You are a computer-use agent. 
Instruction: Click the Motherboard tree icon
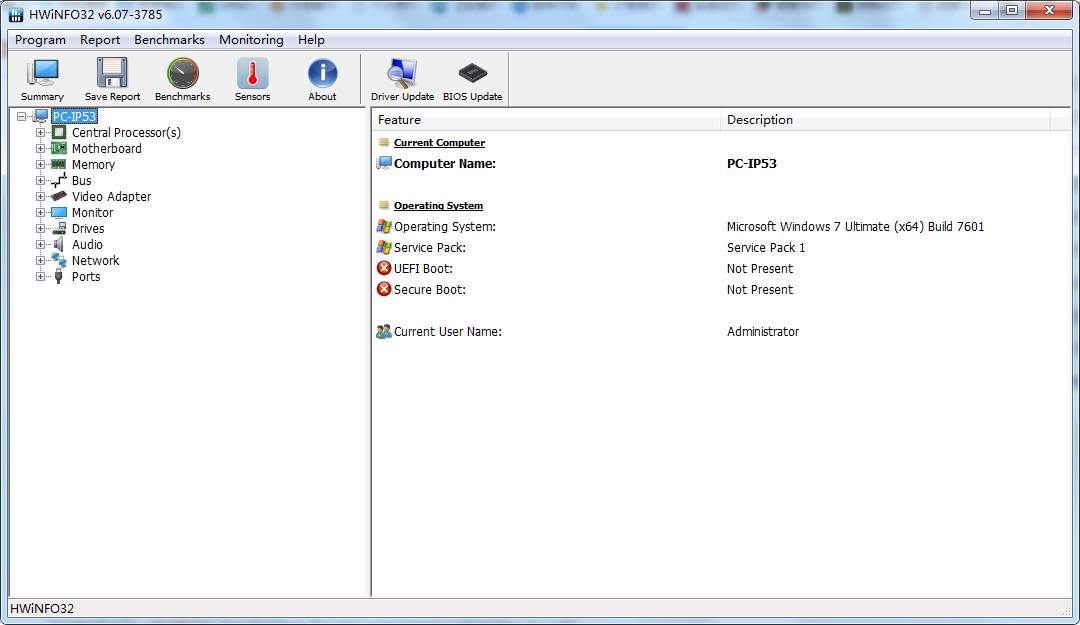[x=59, y=148]
